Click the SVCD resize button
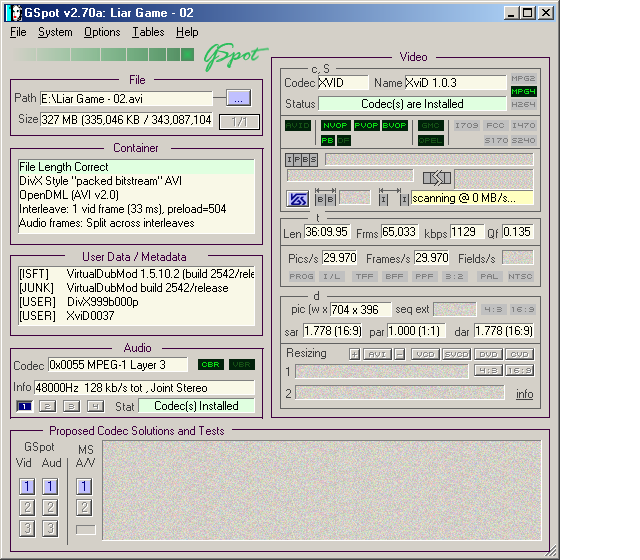The width and height of the screenshot is (640, 560). pyautogui.click(x=456, y=354)
